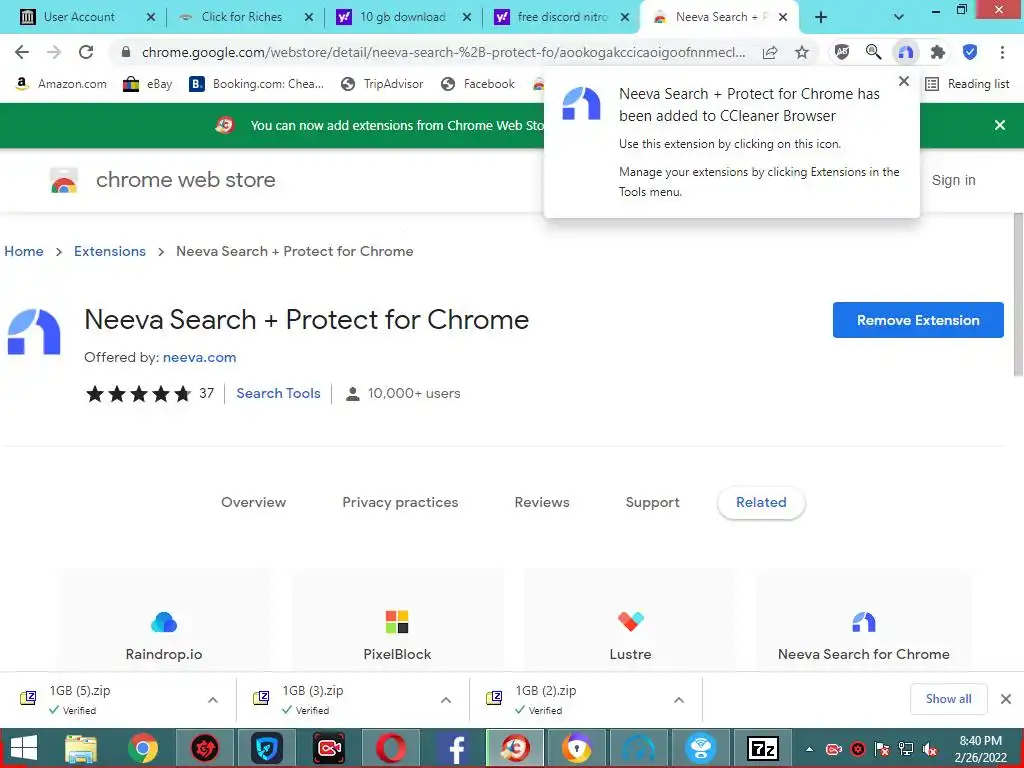Image resolution: width=1024 pixels, height=768 pixels.
Task: Open the browser three-dot menu
Action: point(1002,52)
